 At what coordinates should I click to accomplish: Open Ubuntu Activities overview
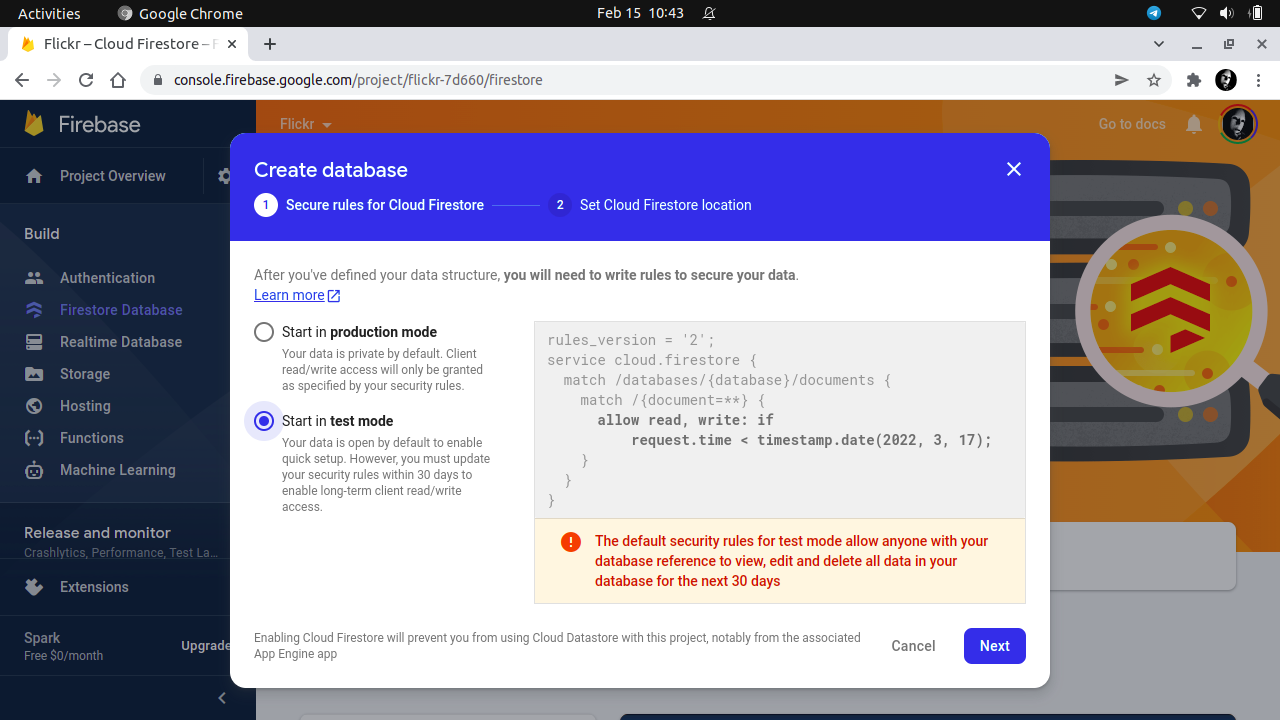(49, 13)
